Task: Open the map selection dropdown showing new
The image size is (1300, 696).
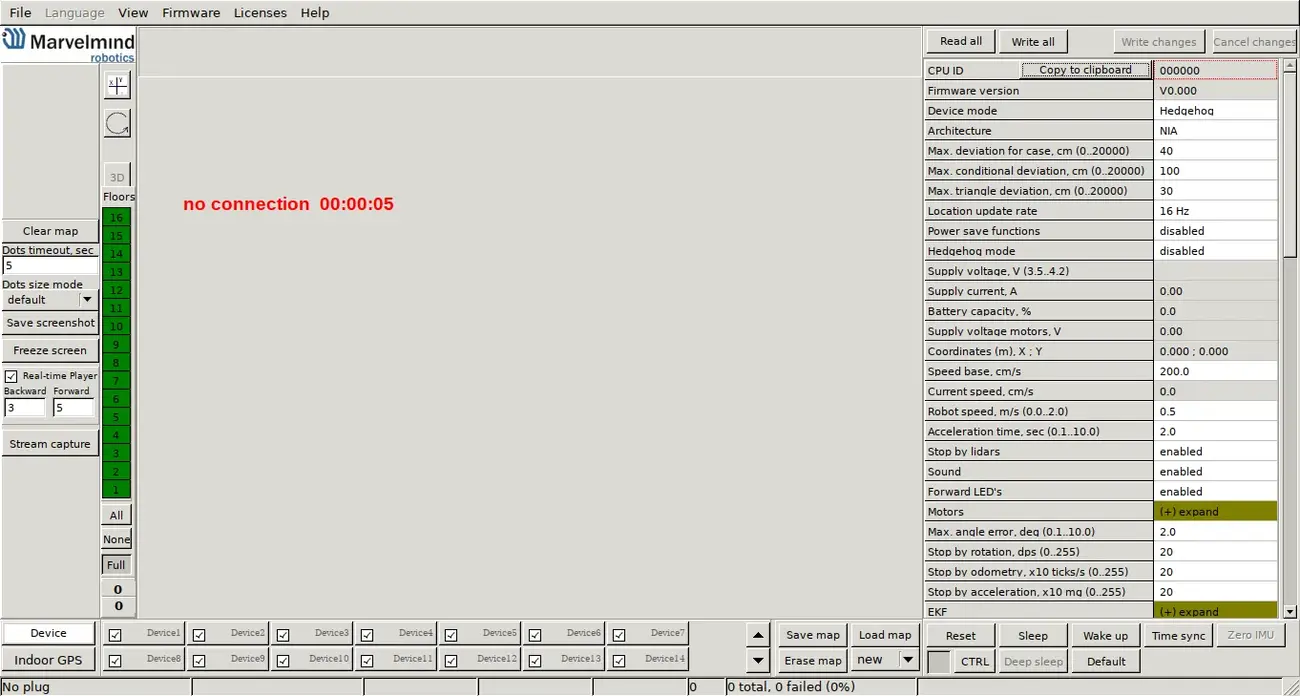Action: (x=907, y=660)
